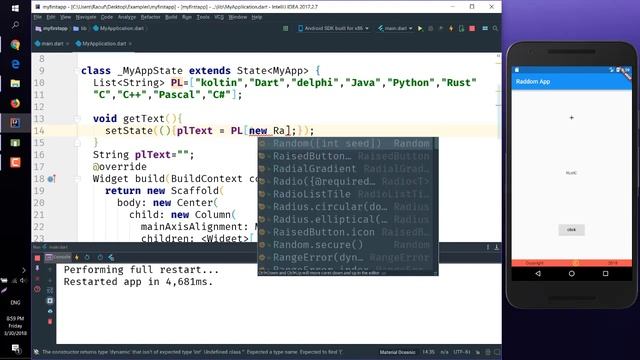Click the red stop button in the Run panel
640x360 pixels.
click(x=37, y=258)
